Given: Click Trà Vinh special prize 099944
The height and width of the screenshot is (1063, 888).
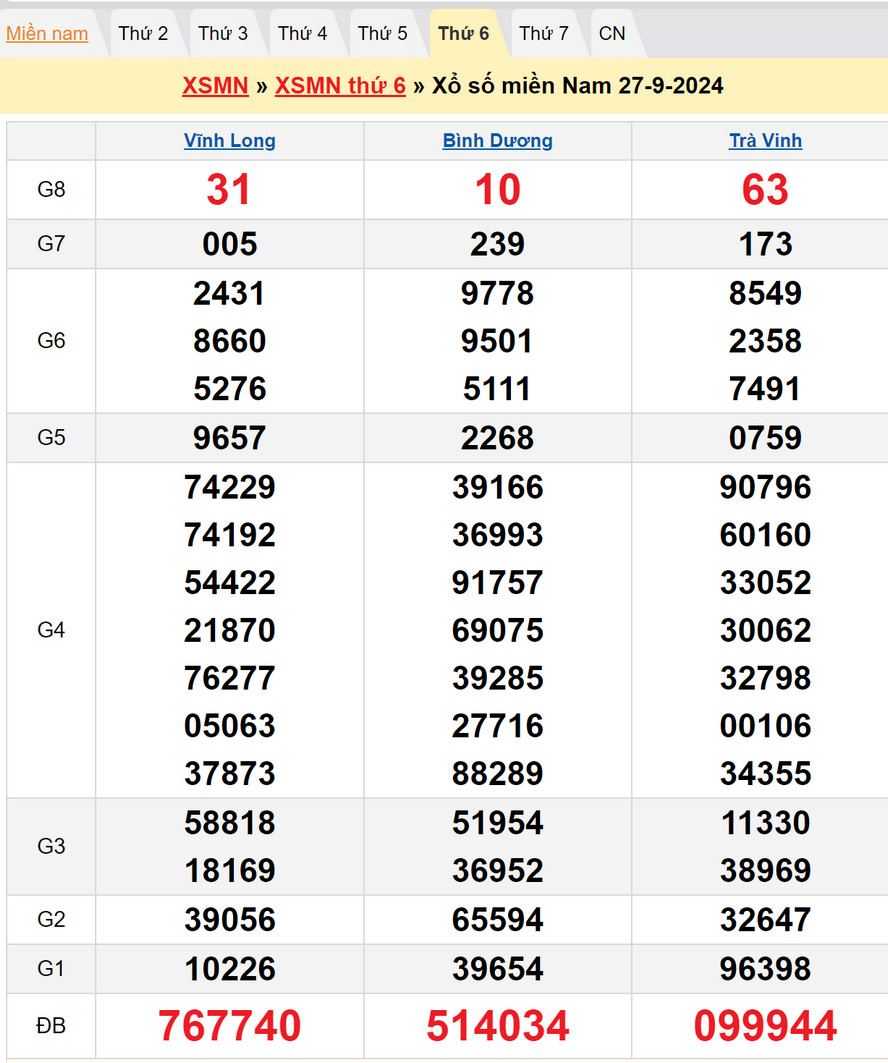Looking at the screenshot, I should pos(765,1026).
